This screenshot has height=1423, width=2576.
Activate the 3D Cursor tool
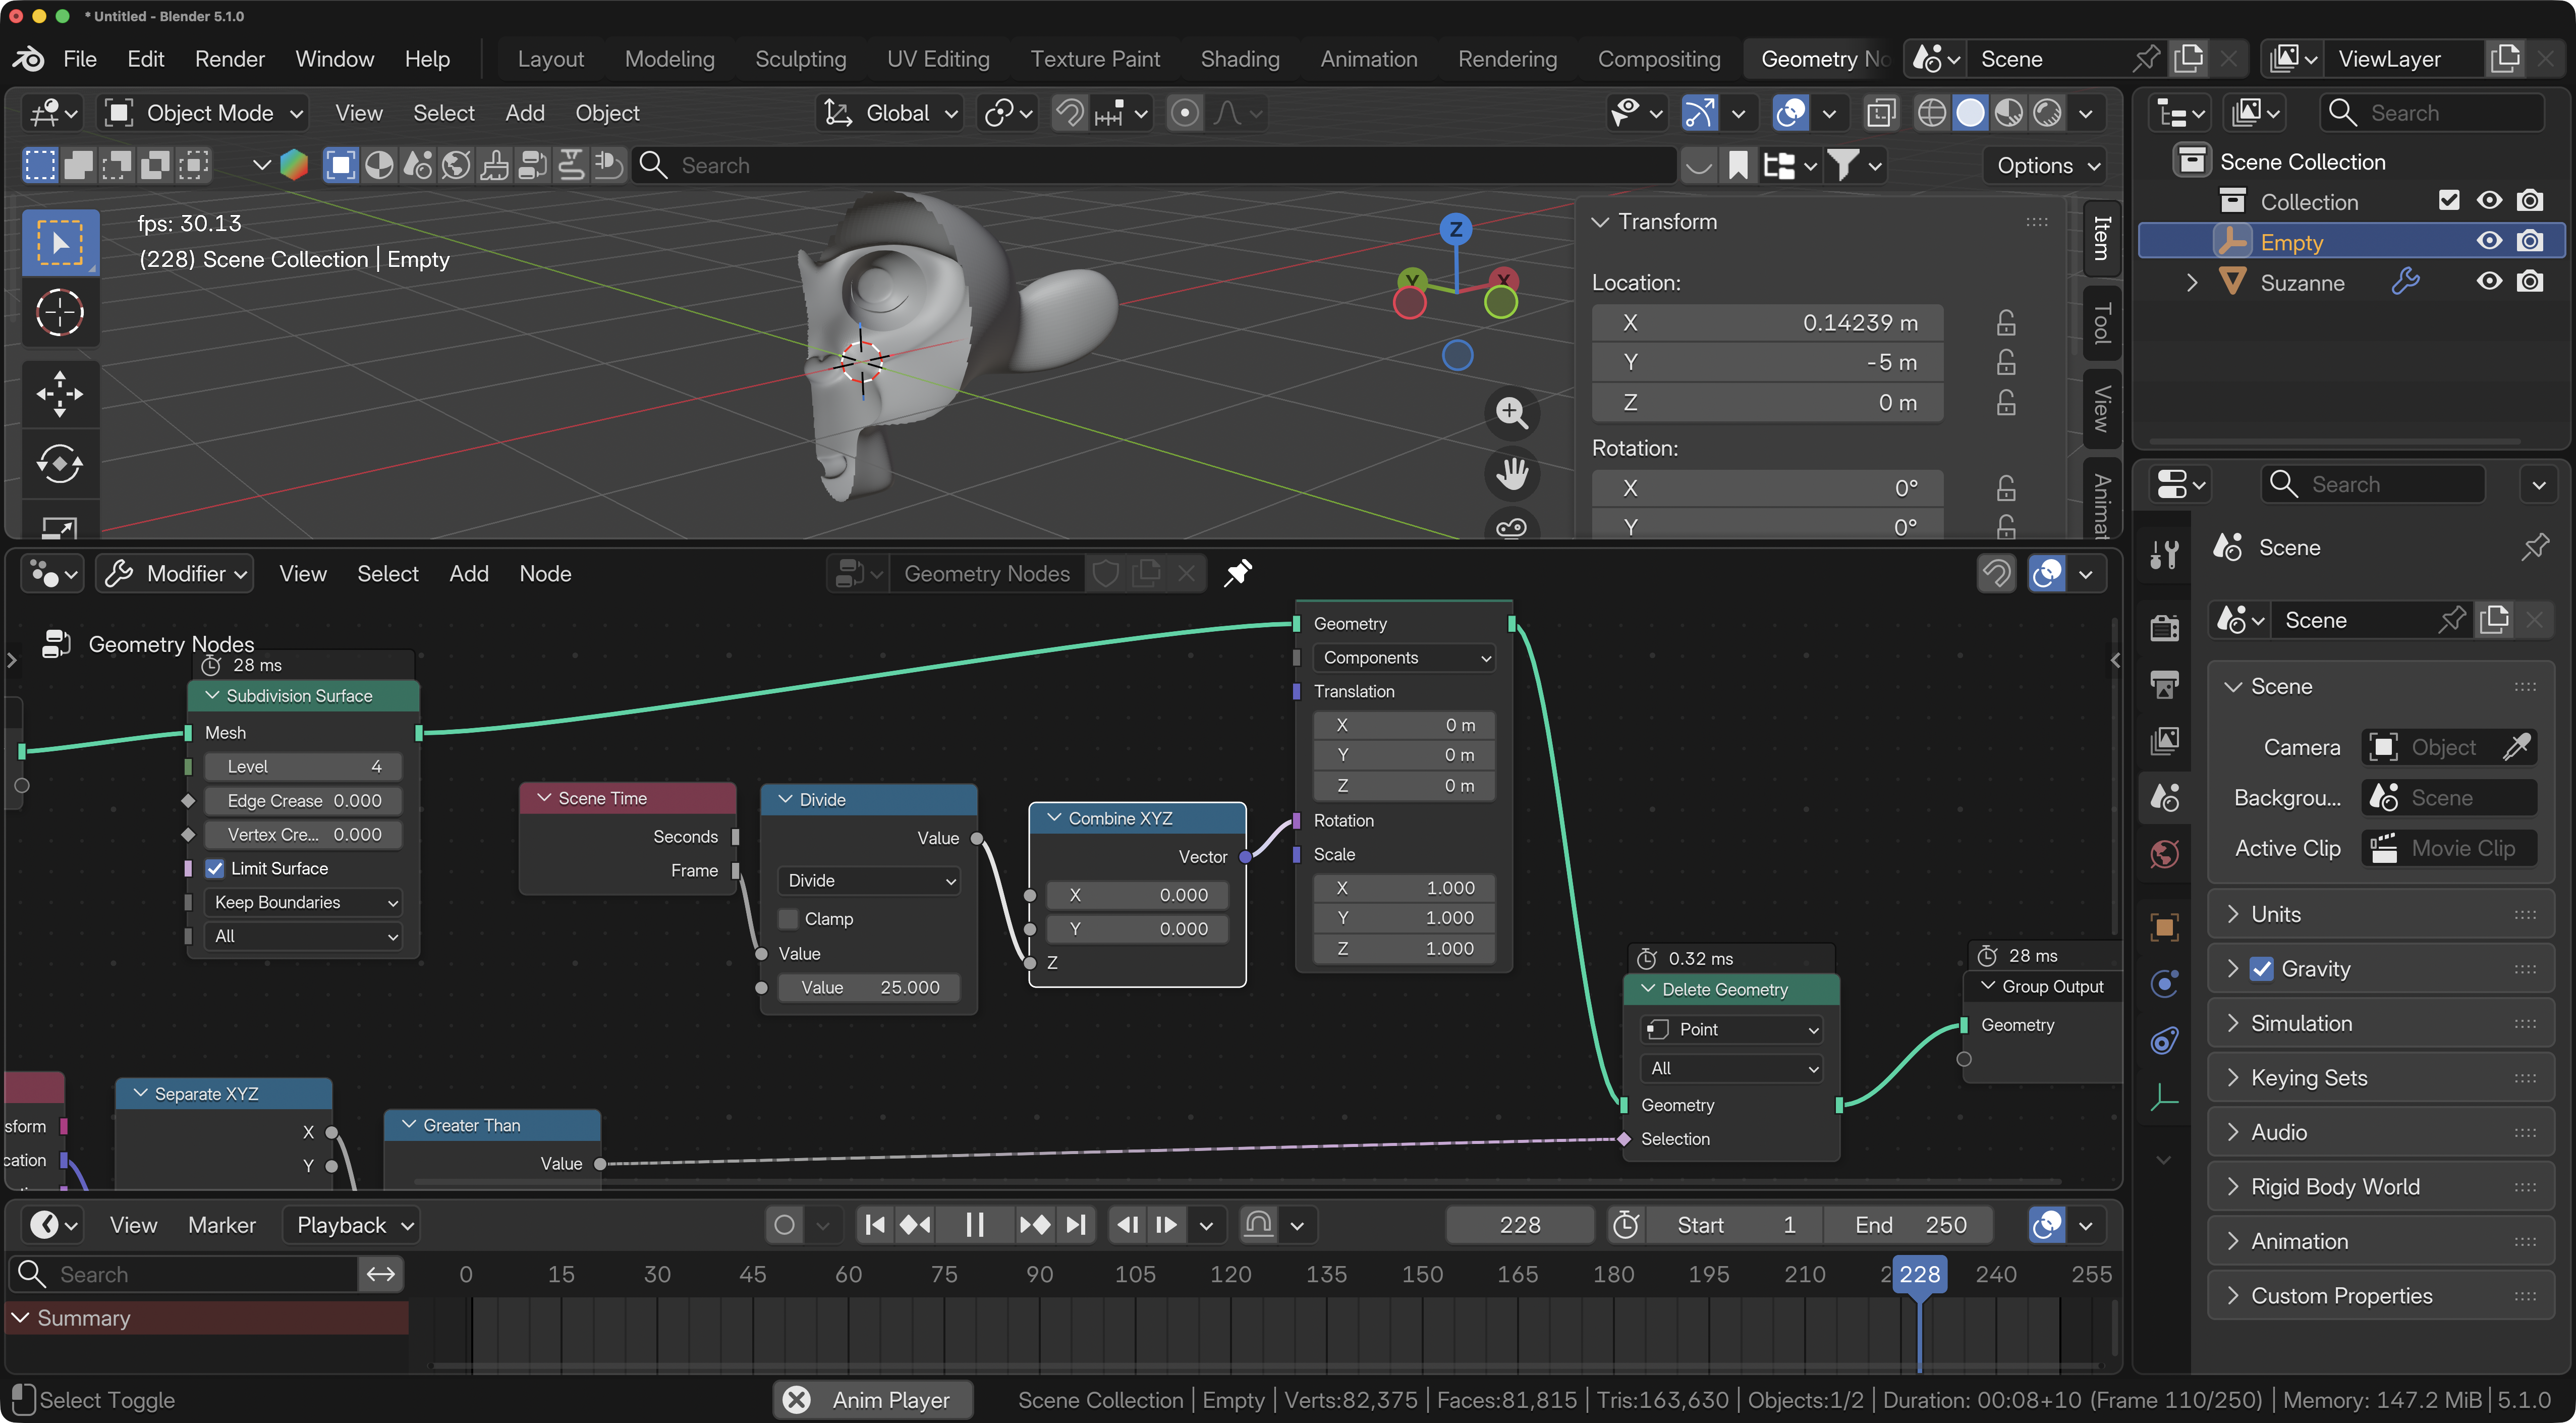60,313
